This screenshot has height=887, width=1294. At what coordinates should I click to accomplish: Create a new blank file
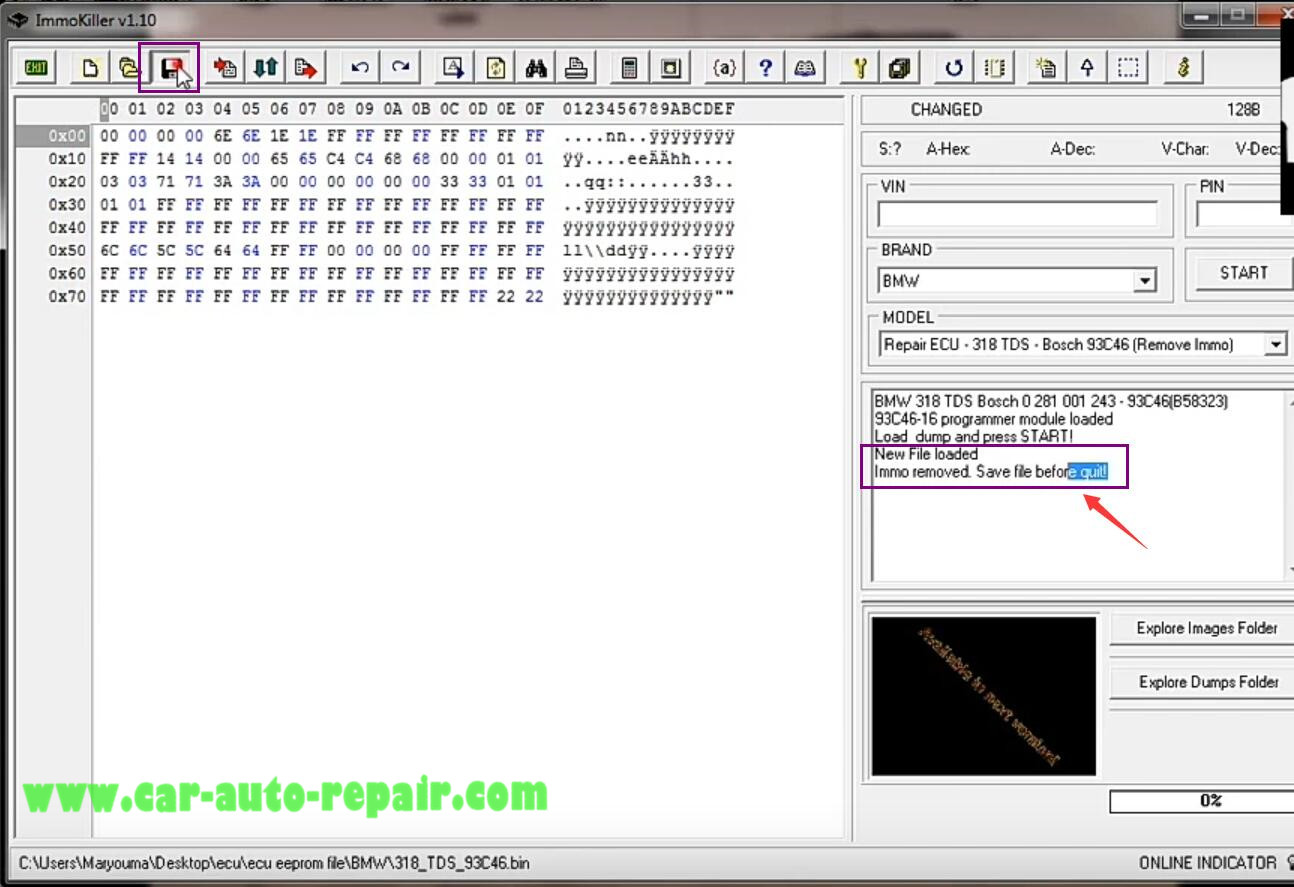point(91,68)
